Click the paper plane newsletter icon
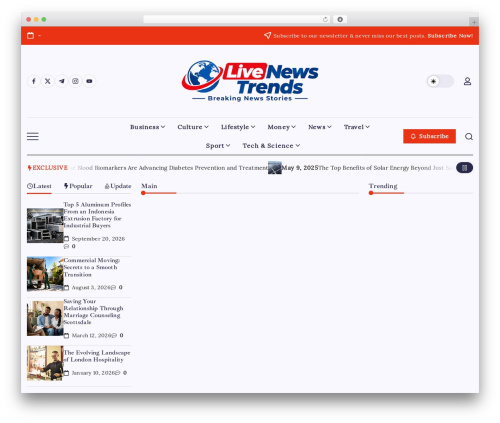This screenshot has width=500, height=423. (x=267, y=35)
